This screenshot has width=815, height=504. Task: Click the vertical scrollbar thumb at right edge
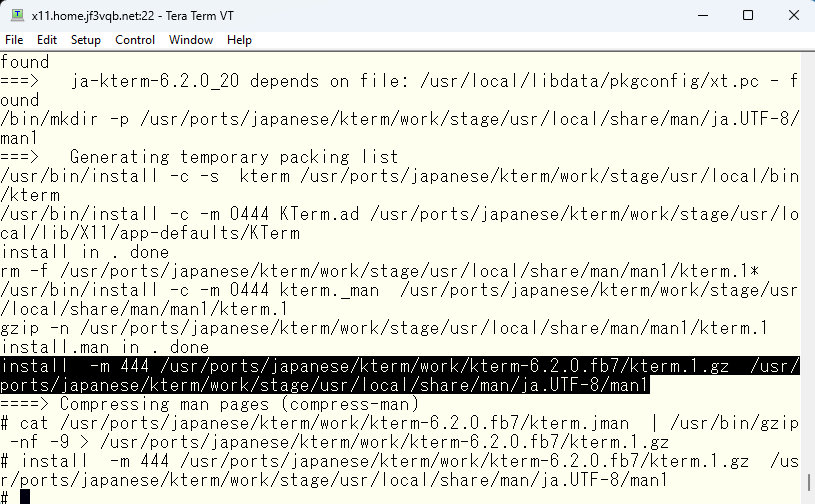pyautogui.click(x=809, y=482)
